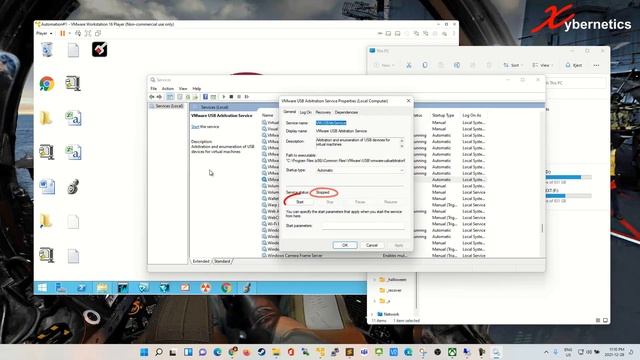Select Services (Local) in the console tree
The width and height of the screenshot is (640, 360).
click(167, 106)
